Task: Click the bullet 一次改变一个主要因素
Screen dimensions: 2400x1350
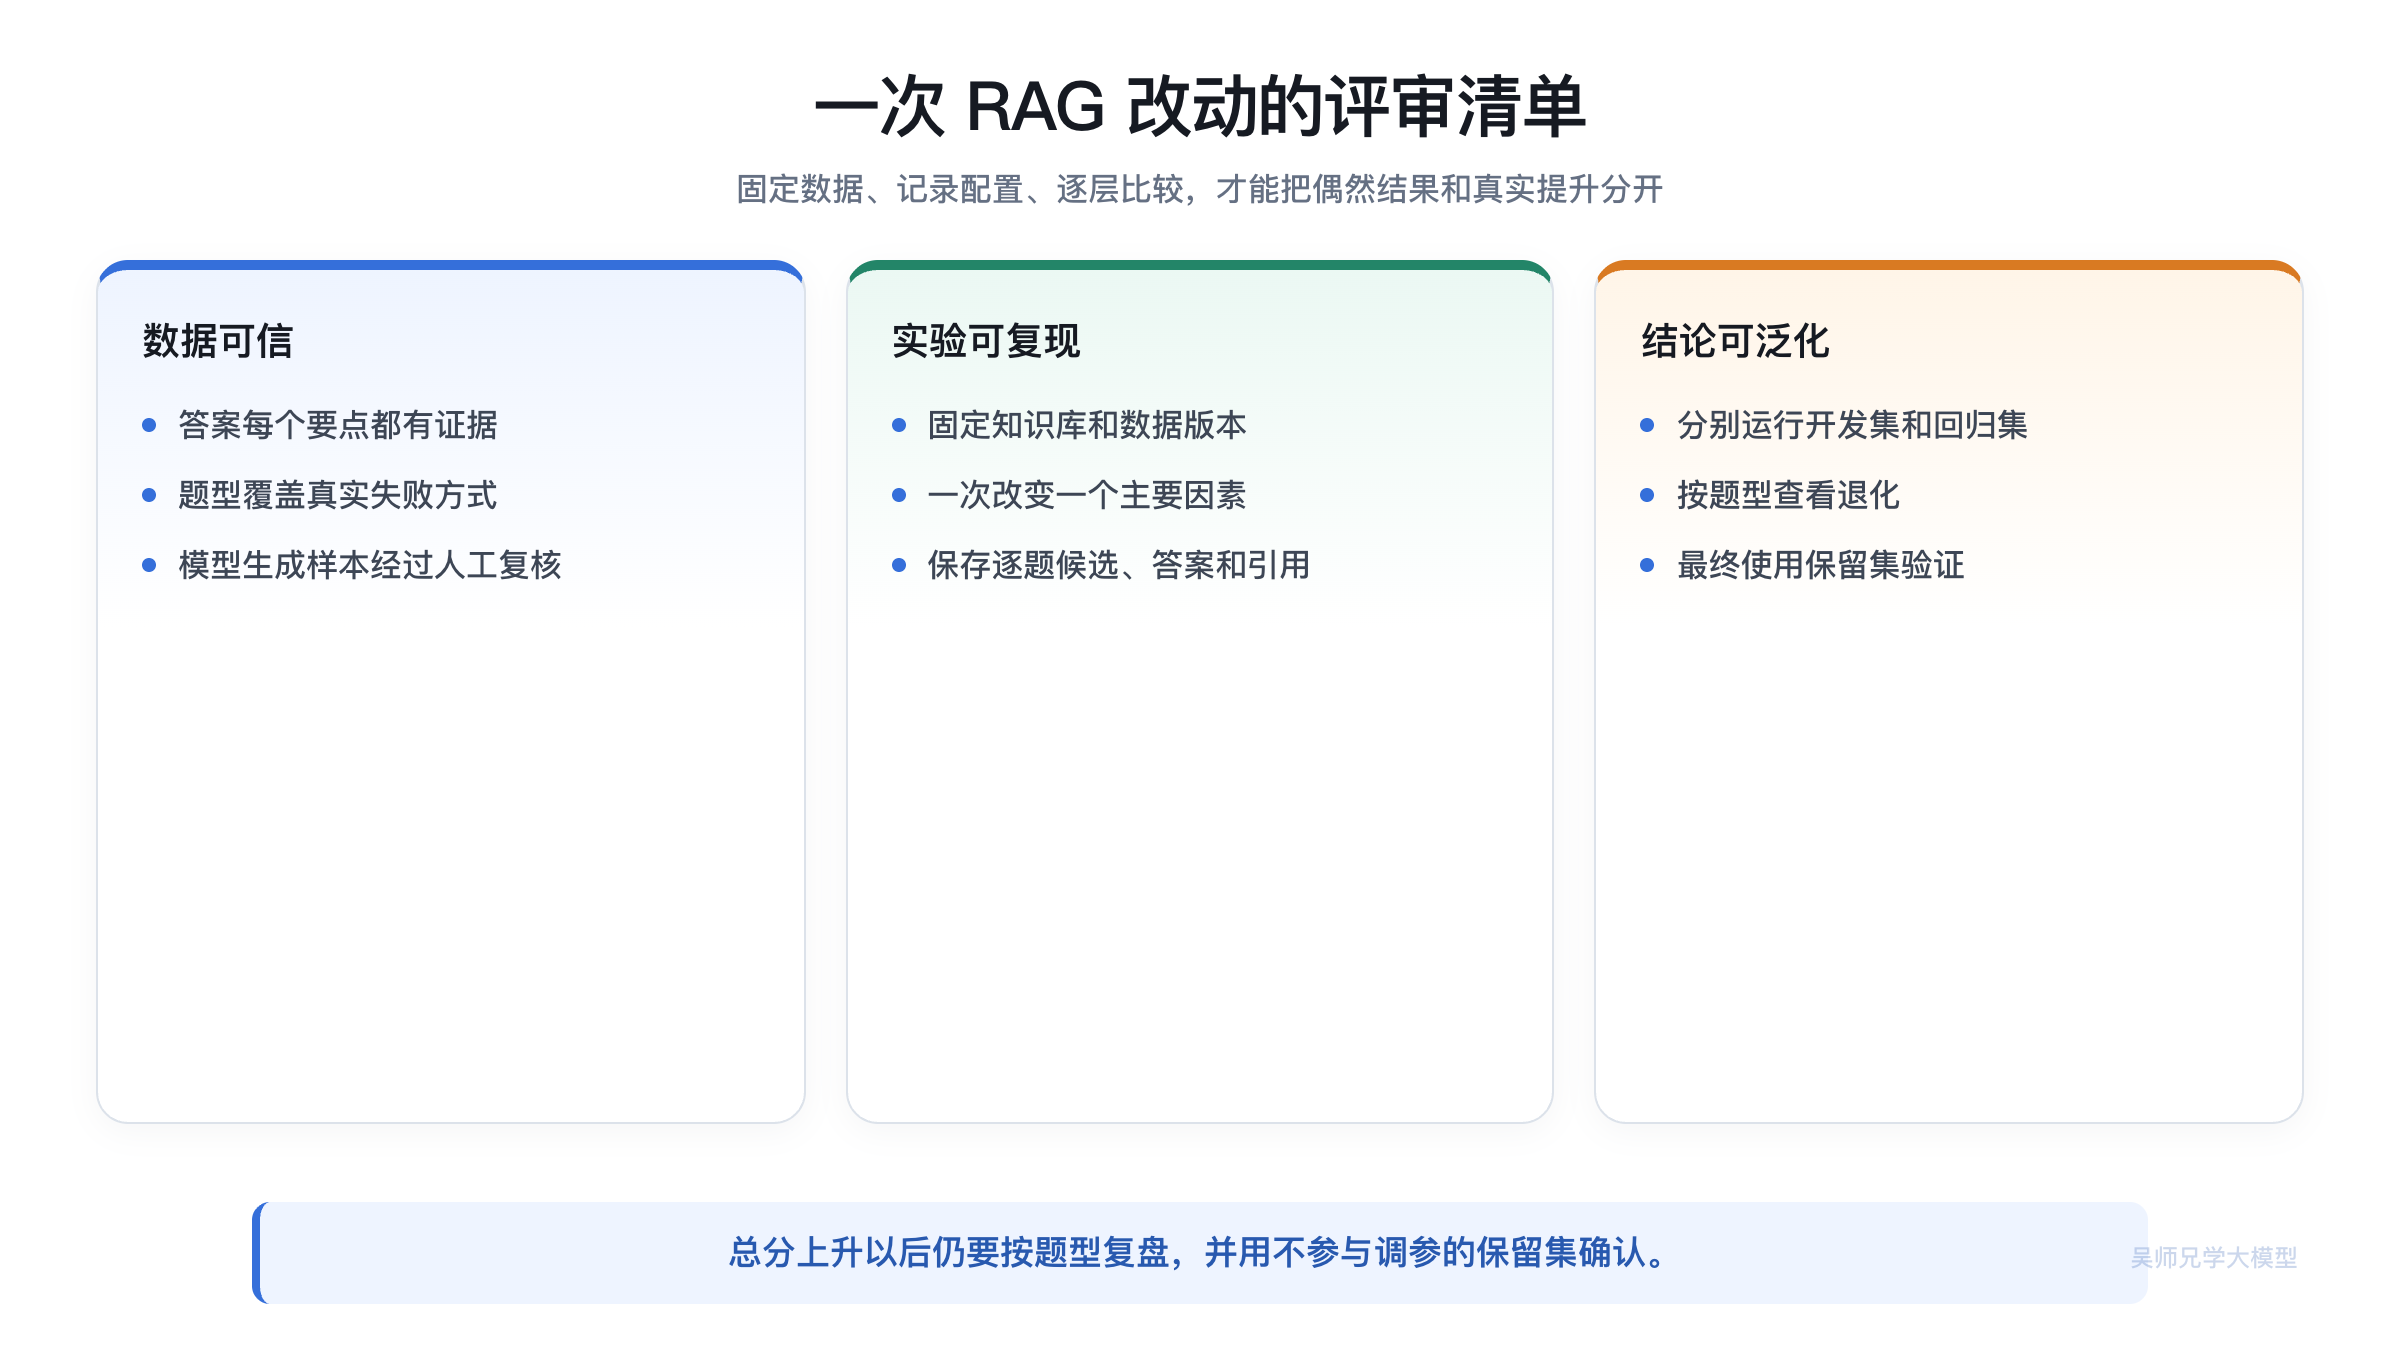Action: (1087, 495)
